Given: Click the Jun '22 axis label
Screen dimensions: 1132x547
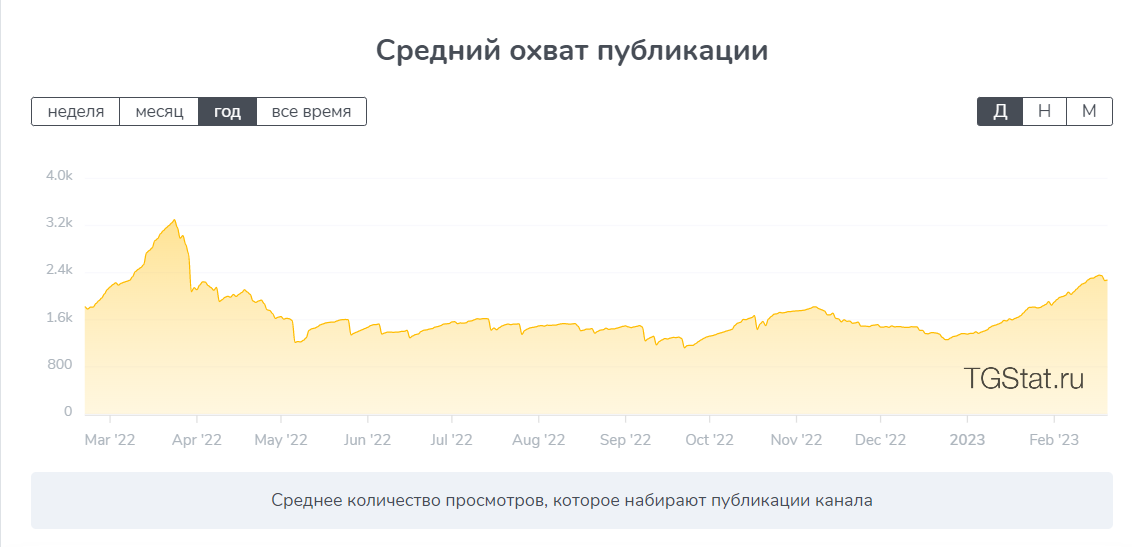Looking at the screenshot, I should pyautogui.click(x=367, y=439).
